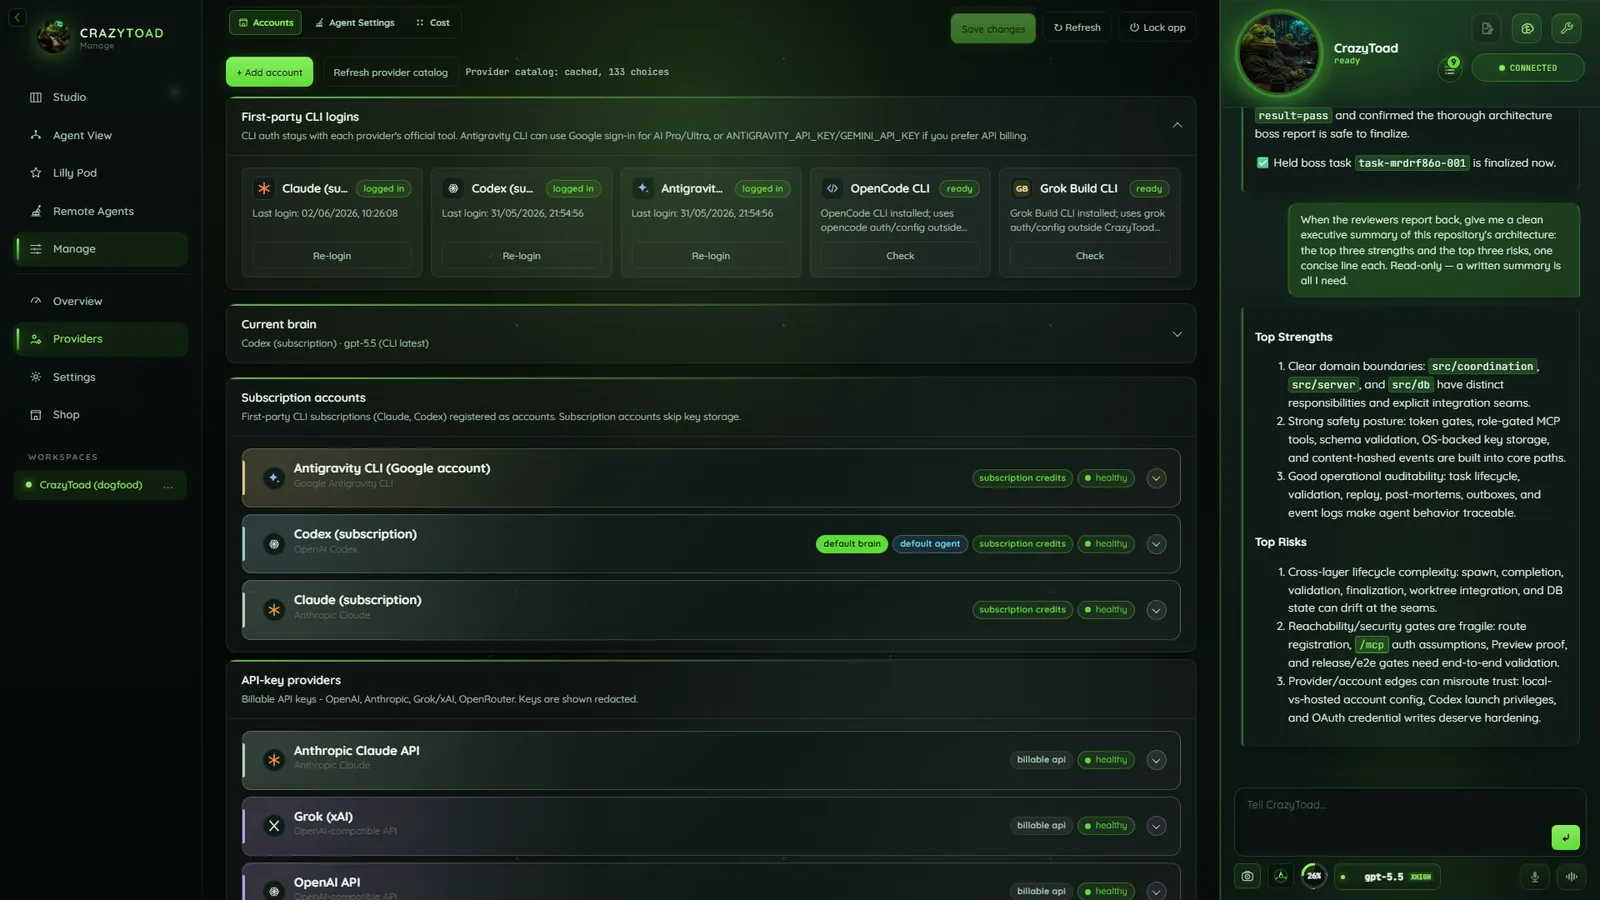Open Remote Agents in the sidebar
1600x900 pixels.
click(x=100, y=211)
